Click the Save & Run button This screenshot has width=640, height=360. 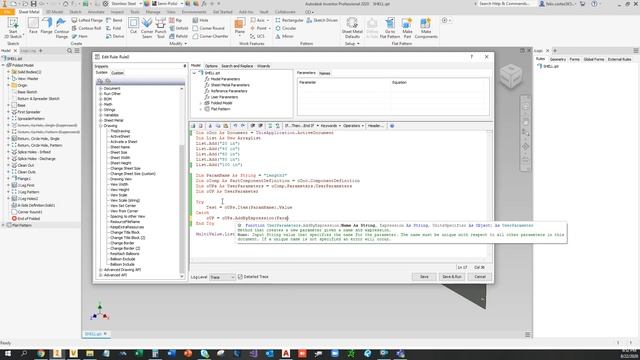(x=452, y=277)
